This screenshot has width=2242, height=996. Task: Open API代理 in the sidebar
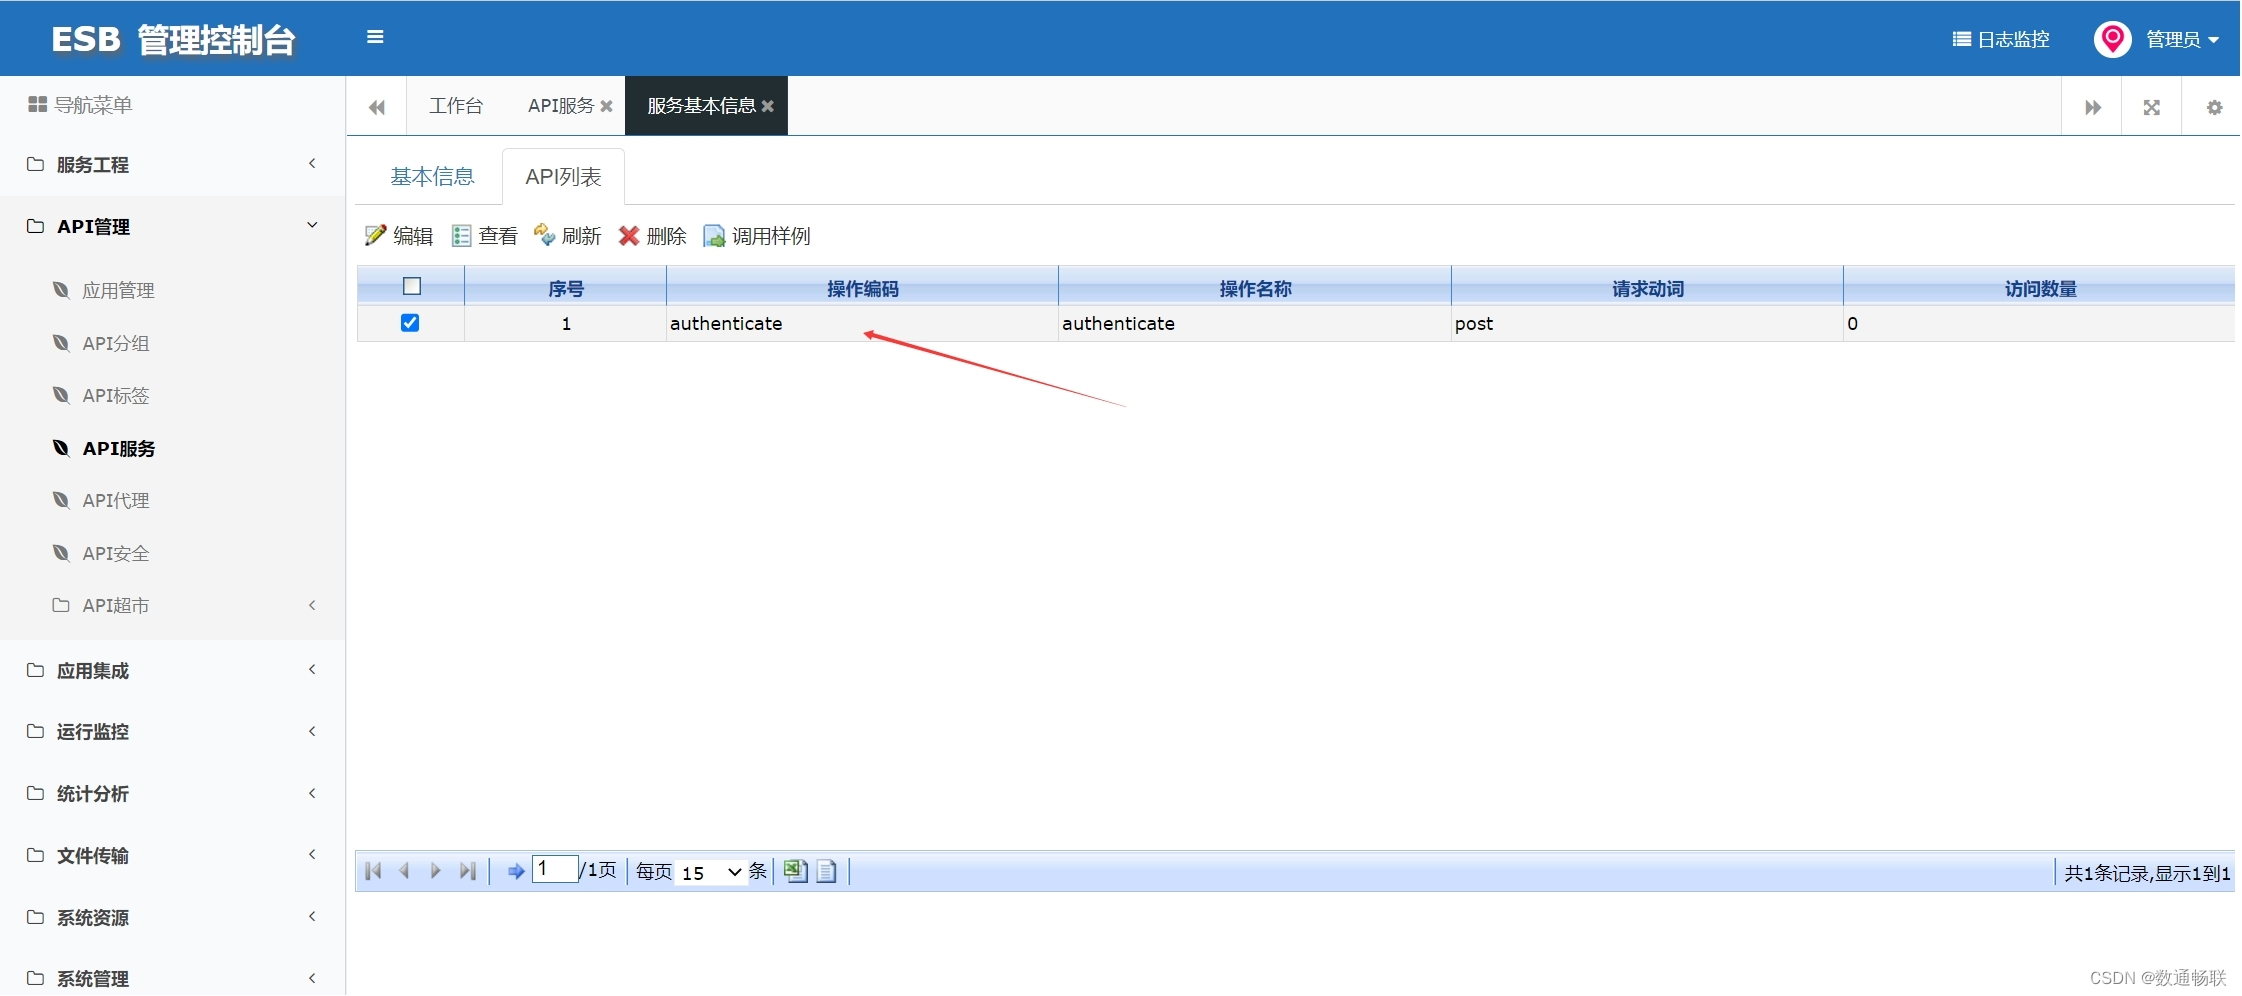click(x=116, y=500)
